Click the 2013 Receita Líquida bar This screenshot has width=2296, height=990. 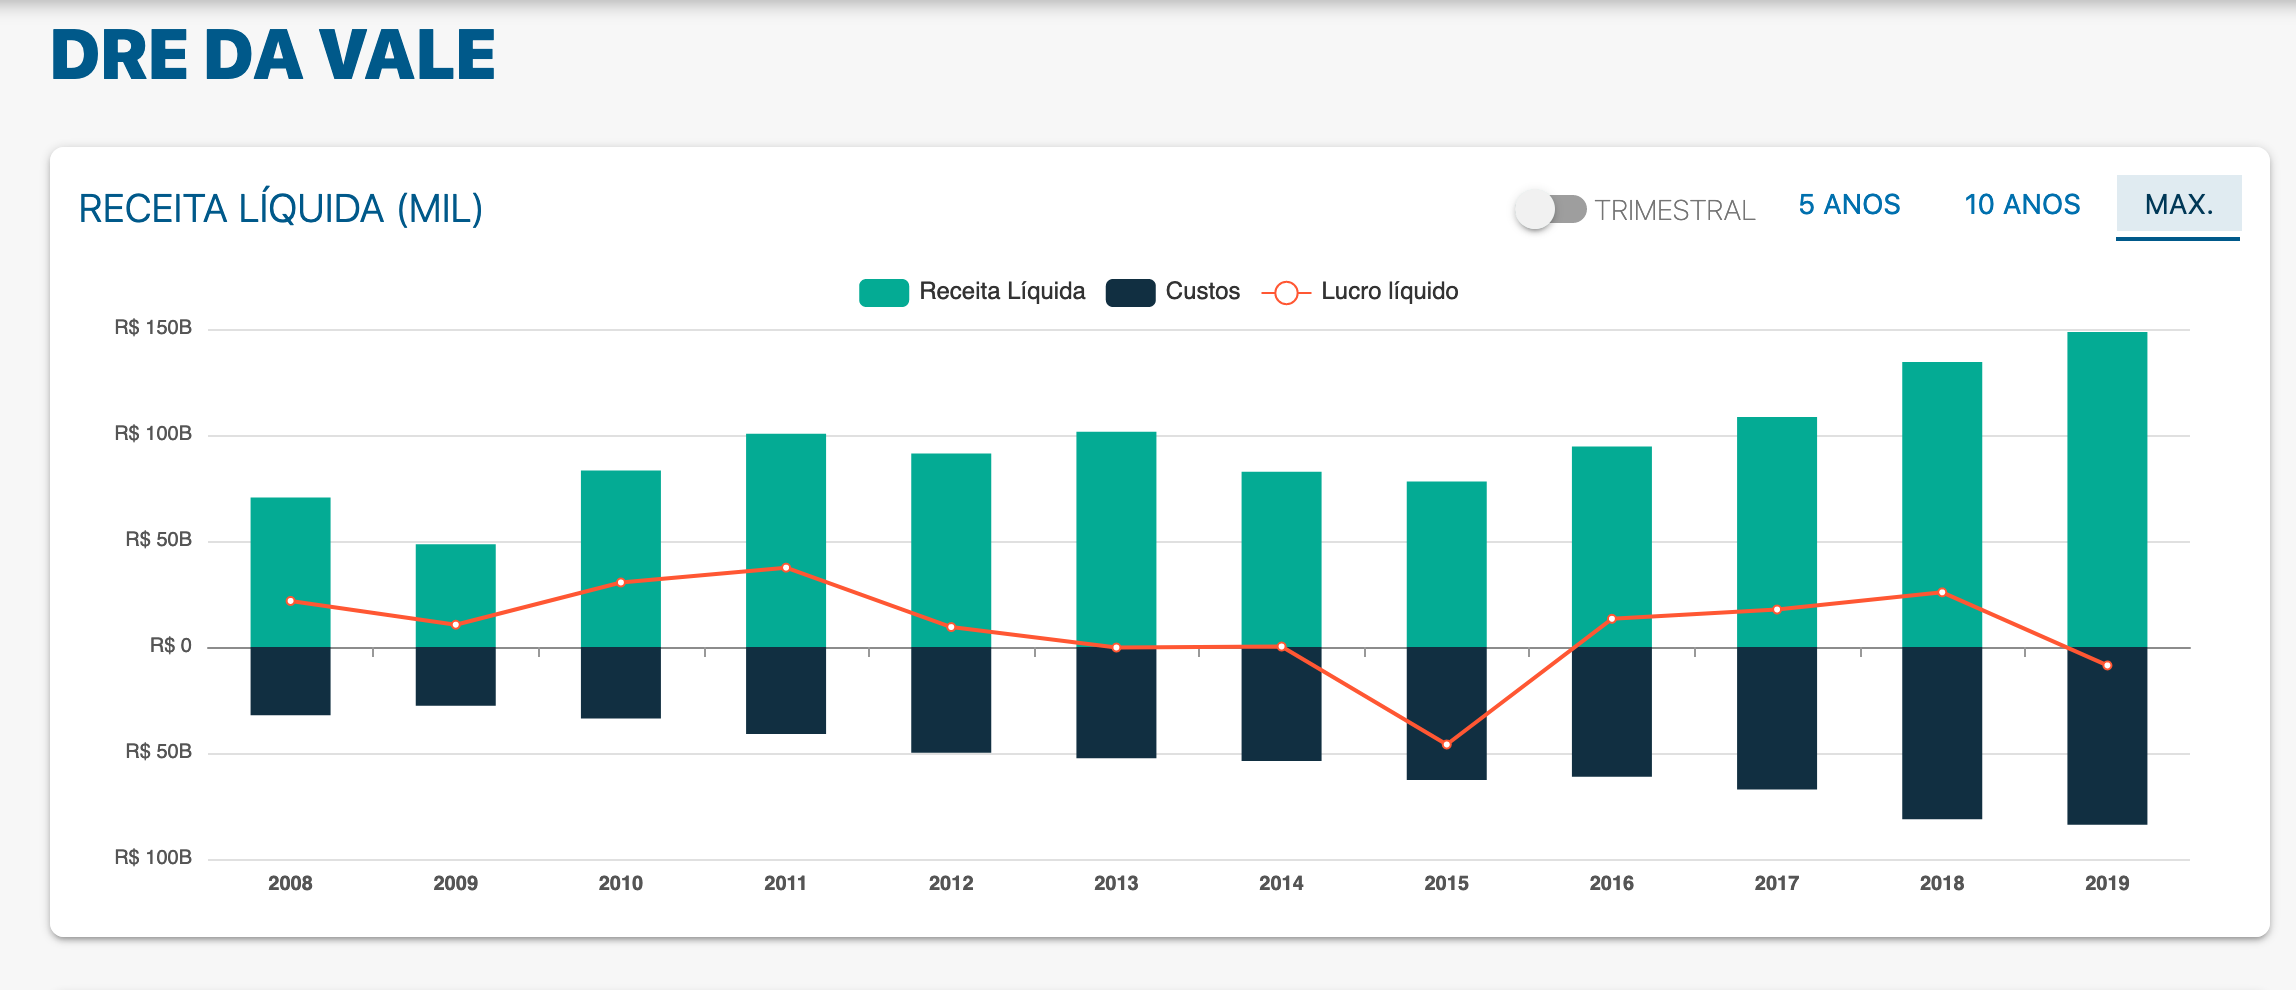(x=1116, y=539)
